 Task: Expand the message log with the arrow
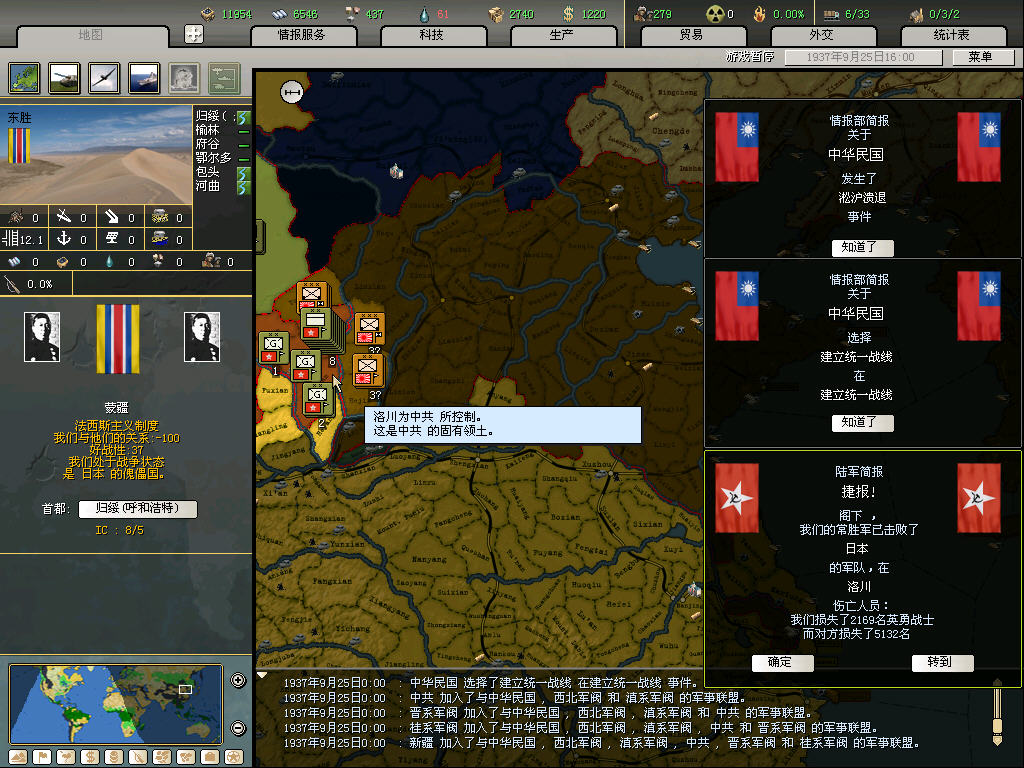click(x=262, y=675)
